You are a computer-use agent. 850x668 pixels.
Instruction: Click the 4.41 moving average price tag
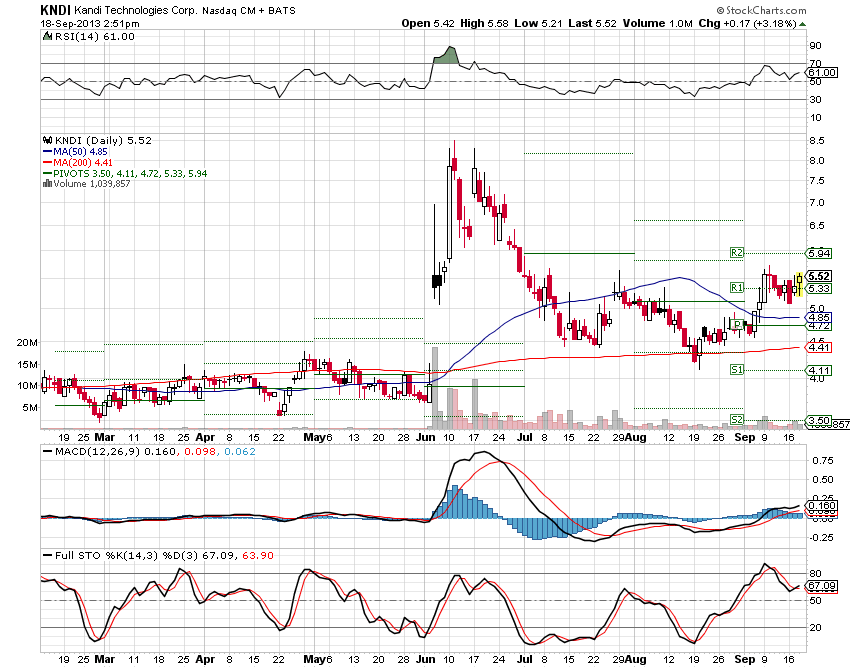[x=819, y=348]
